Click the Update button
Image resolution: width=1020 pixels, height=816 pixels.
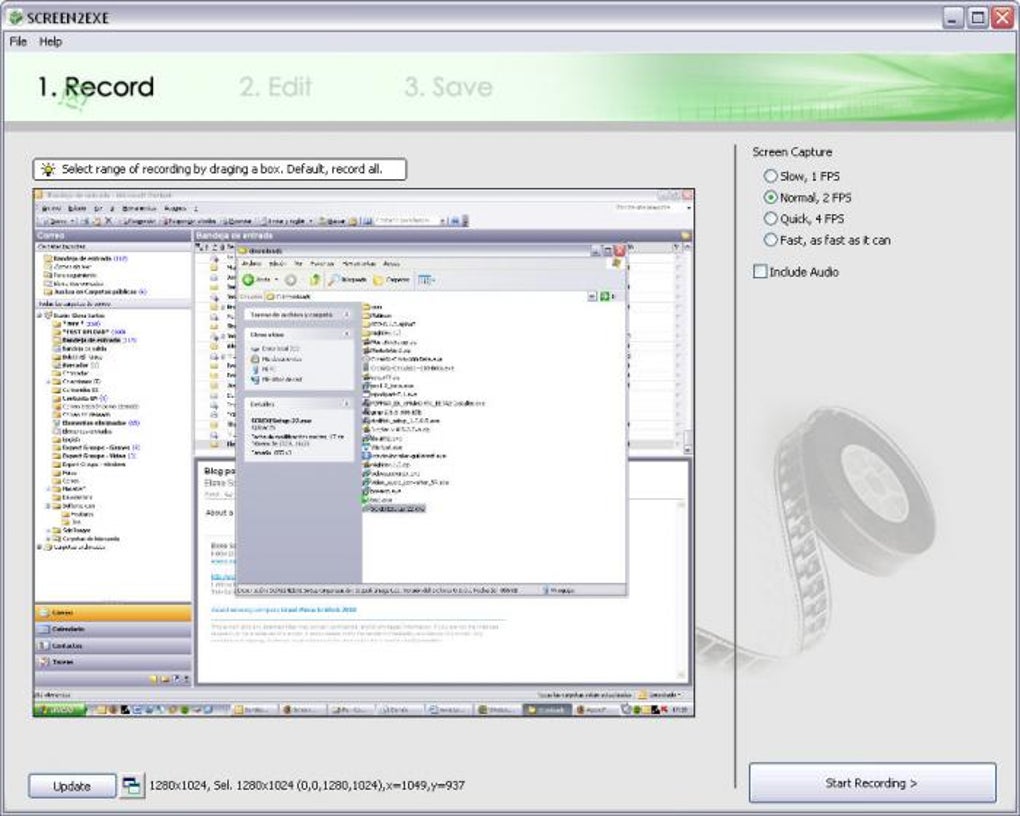(x=72, y=786)
